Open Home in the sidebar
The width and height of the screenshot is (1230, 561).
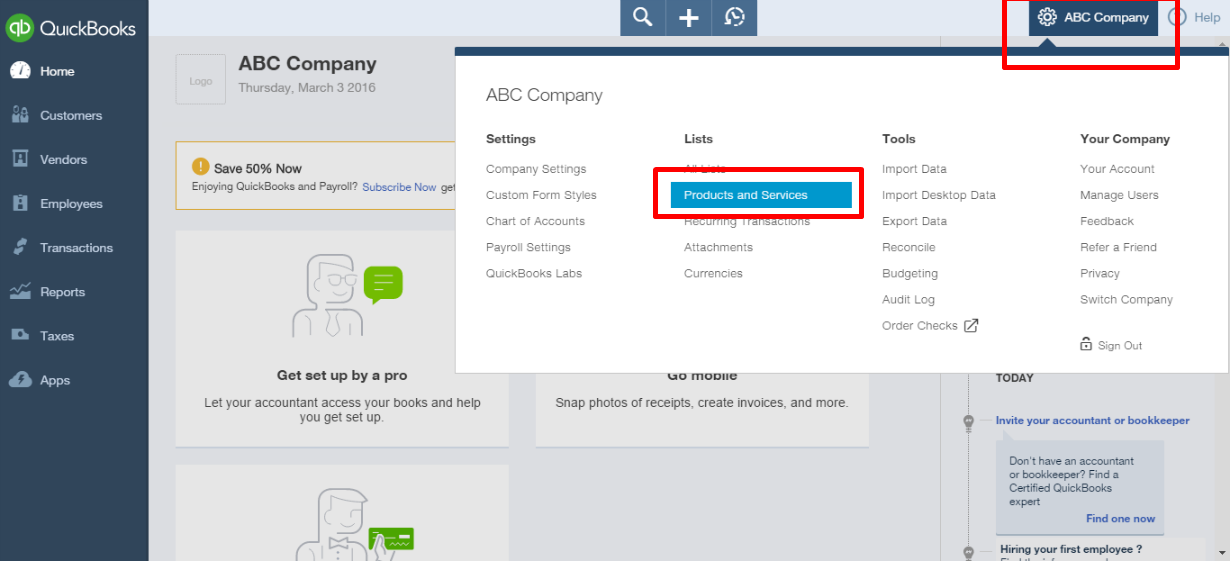[x=57, y=72]
